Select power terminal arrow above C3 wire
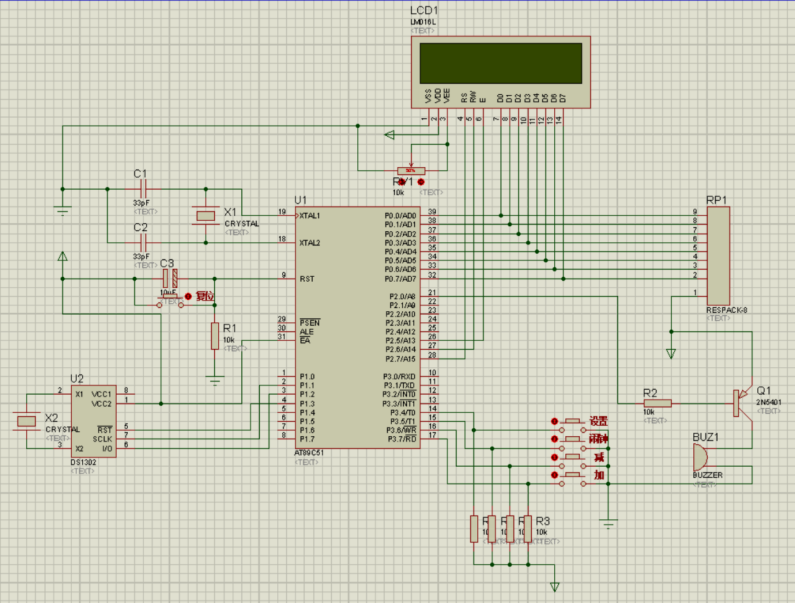 [x=62, y=256]
